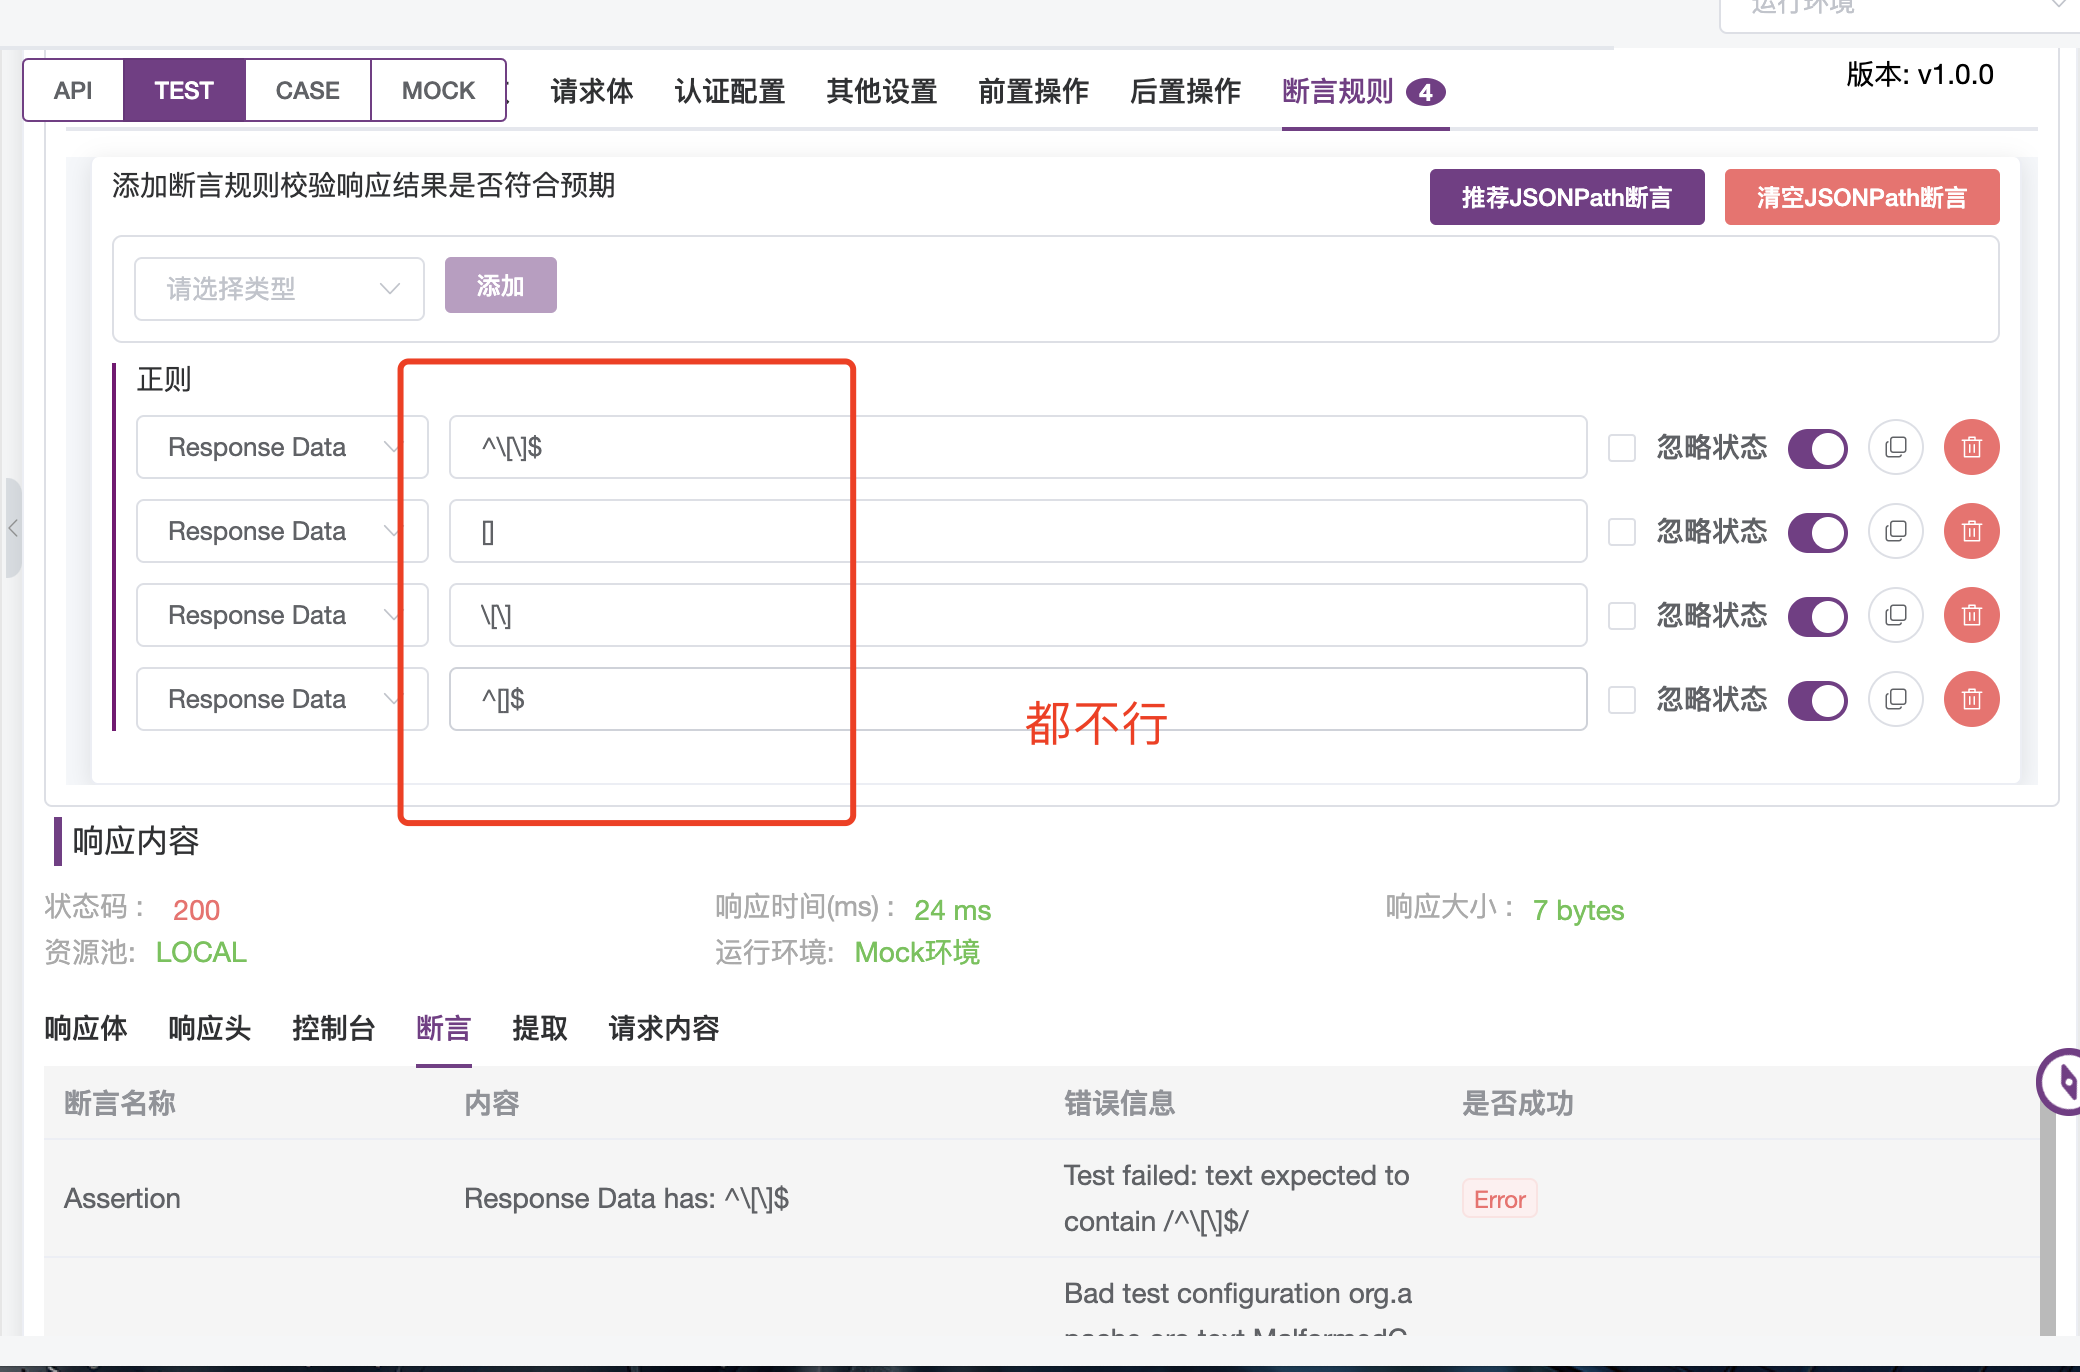Click the 清空JSONPath断言 button
Image resolution: width=2080 pixels, height=1372 pixels.
click(x=1861, y=197)
